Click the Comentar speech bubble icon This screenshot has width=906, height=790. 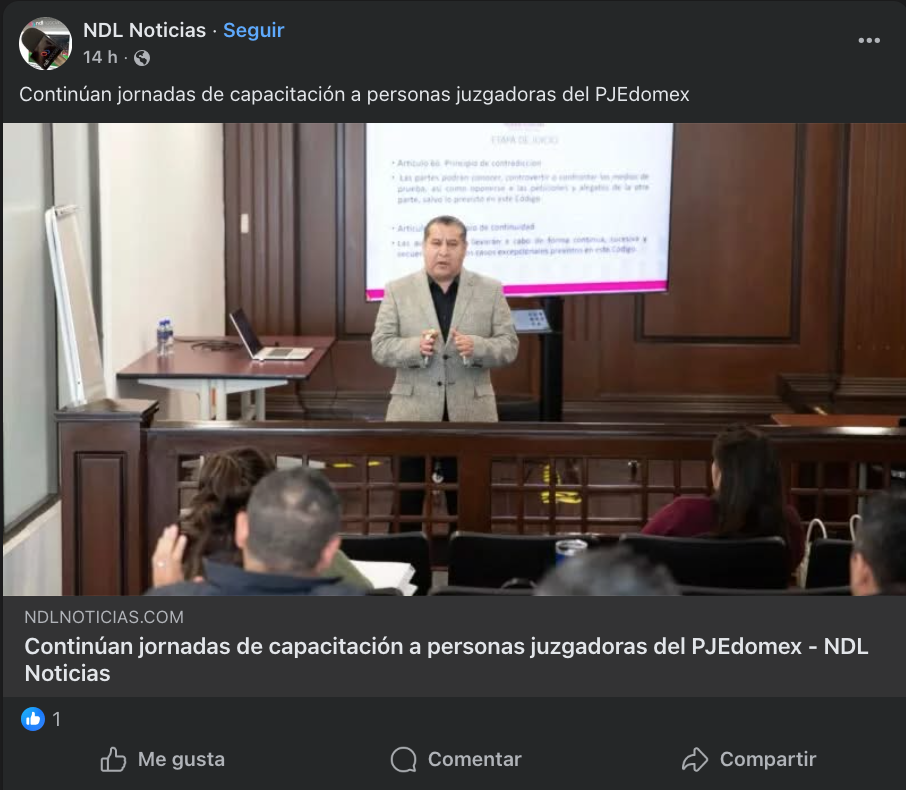coord(403,759)
